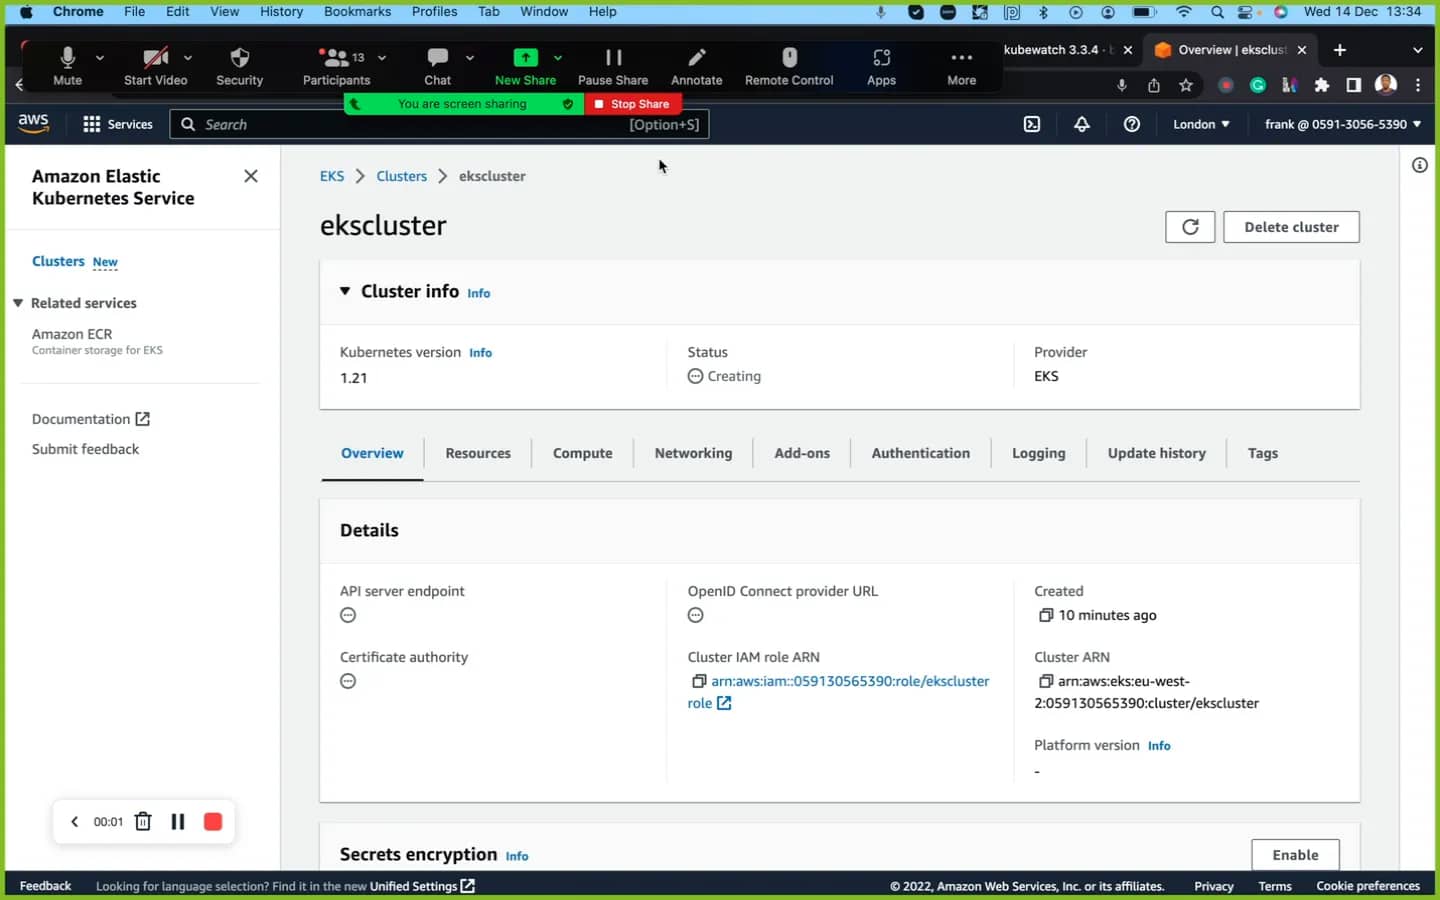
Task: Mute the Zoom microphone
Action: (67, 66)
